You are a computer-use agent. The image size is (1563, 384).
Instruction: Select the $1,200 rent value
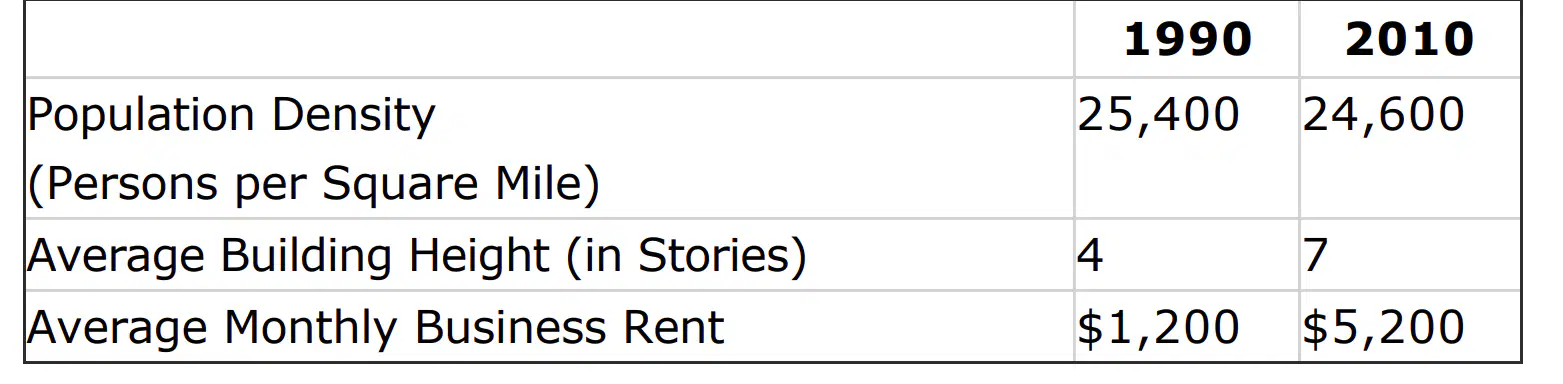(1158, 328)
